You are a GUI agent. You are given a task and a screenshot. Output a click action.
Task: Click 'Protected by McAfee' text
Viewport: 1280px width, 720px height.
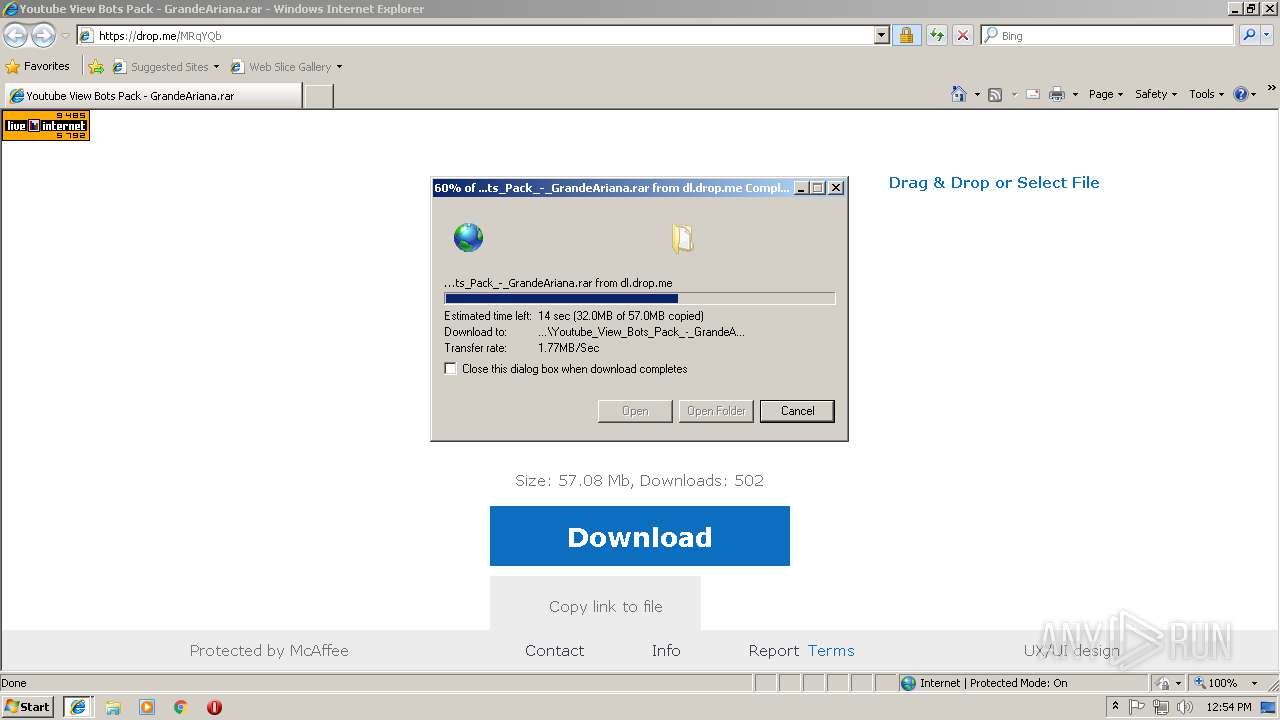[269, 650]
